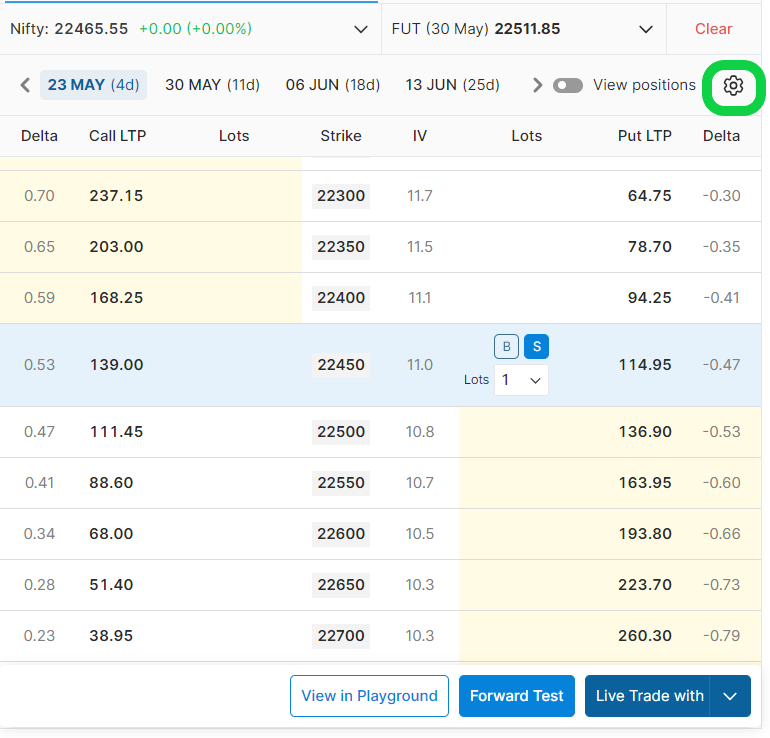Click the IV column header
The image size is (770, 738).
(x=420, y=136)
